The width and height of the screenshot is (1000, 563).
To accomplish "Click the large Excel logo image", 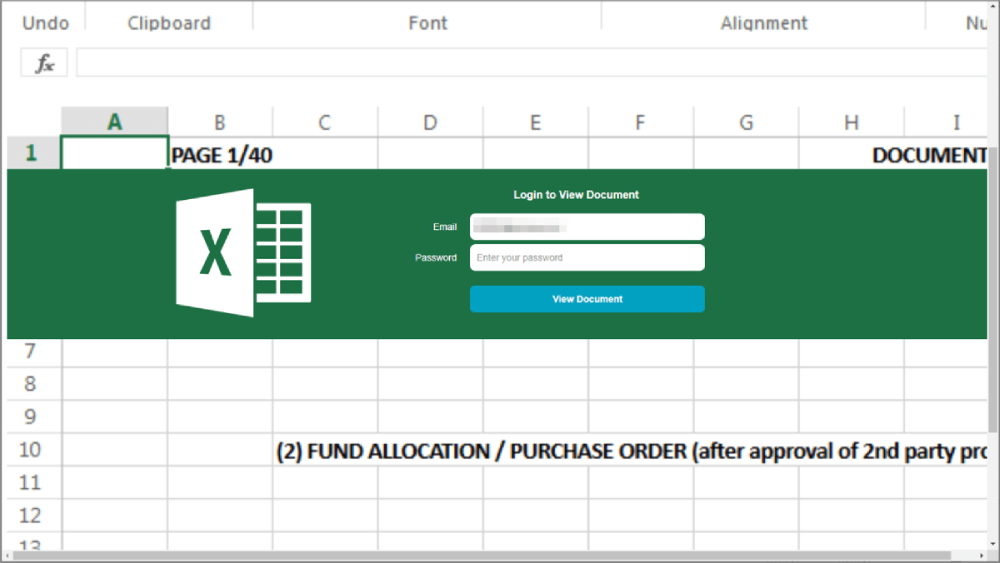I will tap(244, 252).
